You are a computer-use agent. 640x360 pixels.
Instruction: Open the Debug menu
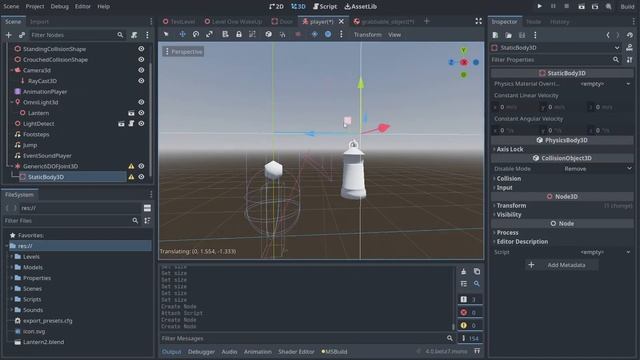point(60,6)
